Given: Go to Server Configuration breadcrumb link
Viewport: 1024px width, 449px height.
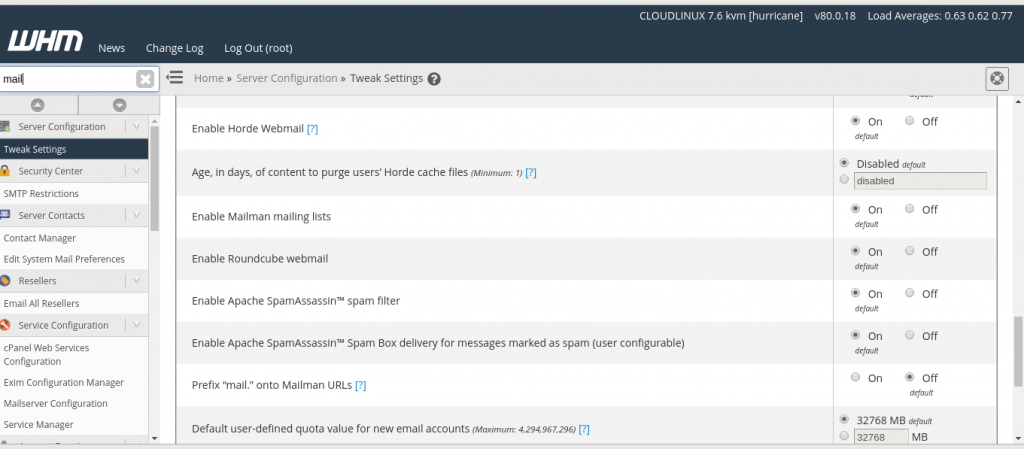Looking at the screenshot, I should click(287, 78).
